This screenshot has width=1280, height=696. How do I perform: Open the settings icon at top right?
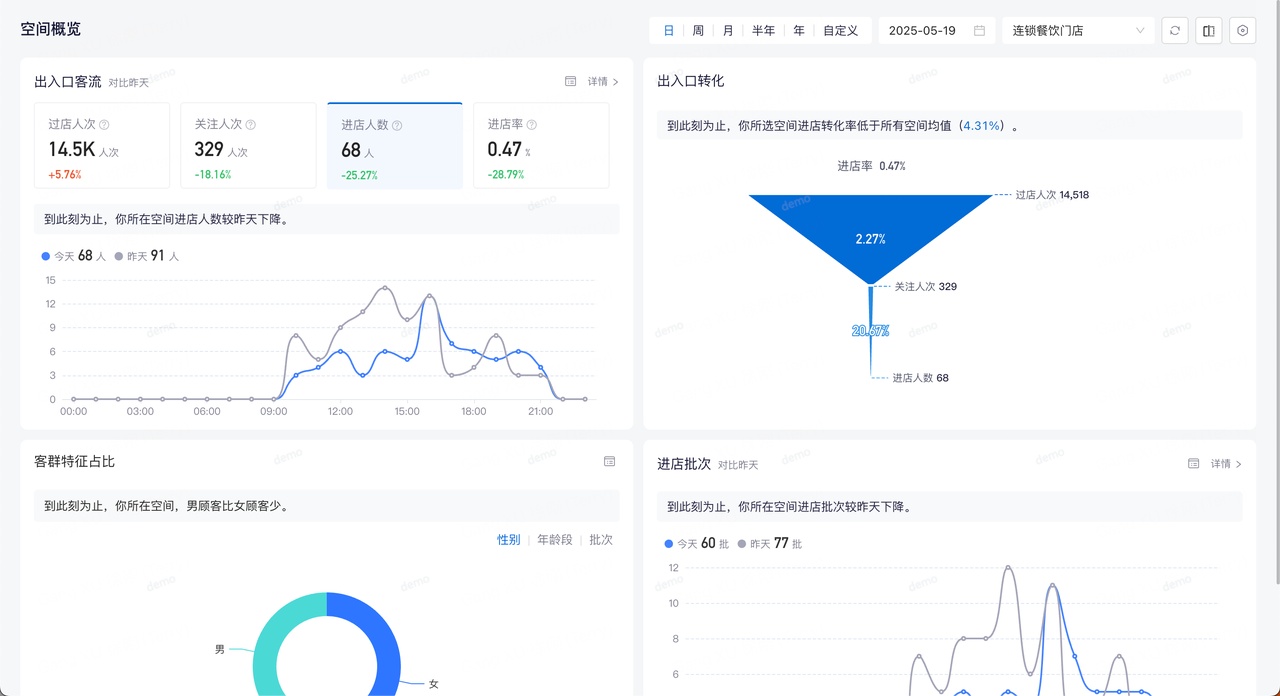pos(1243,31)
